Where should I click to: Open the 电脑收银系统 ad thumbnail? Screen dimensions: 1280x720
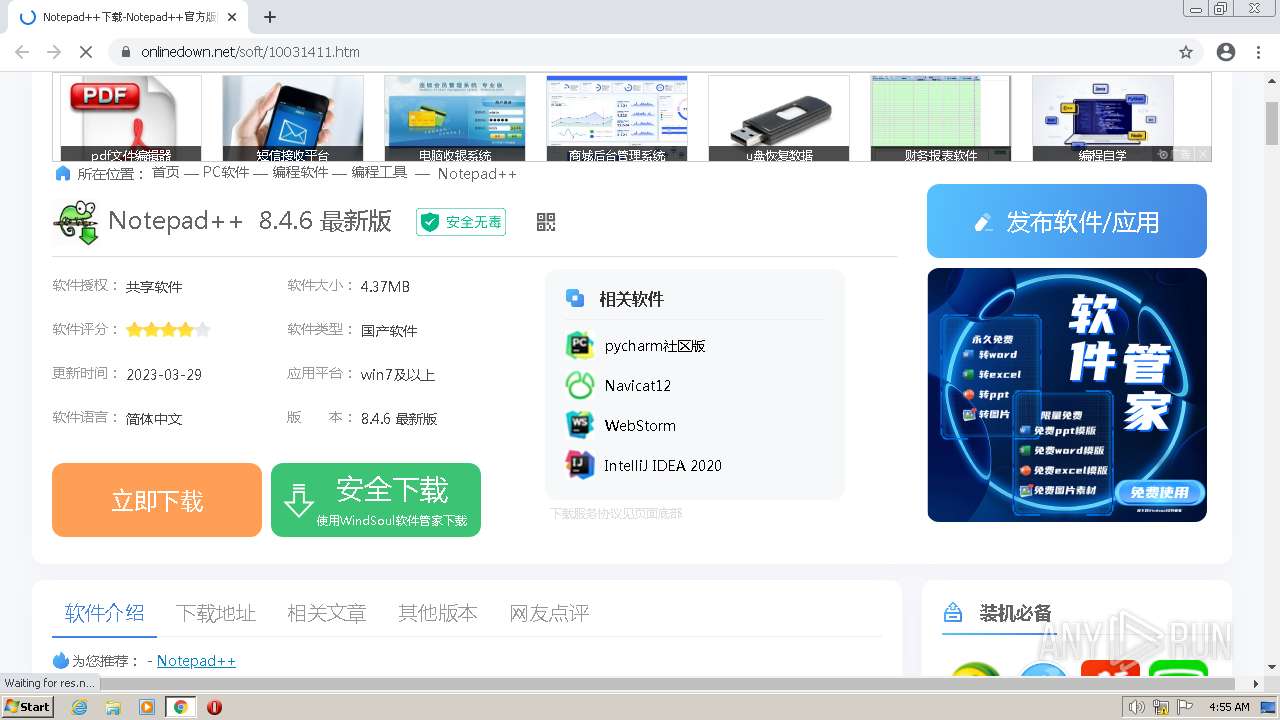point(455,118)
